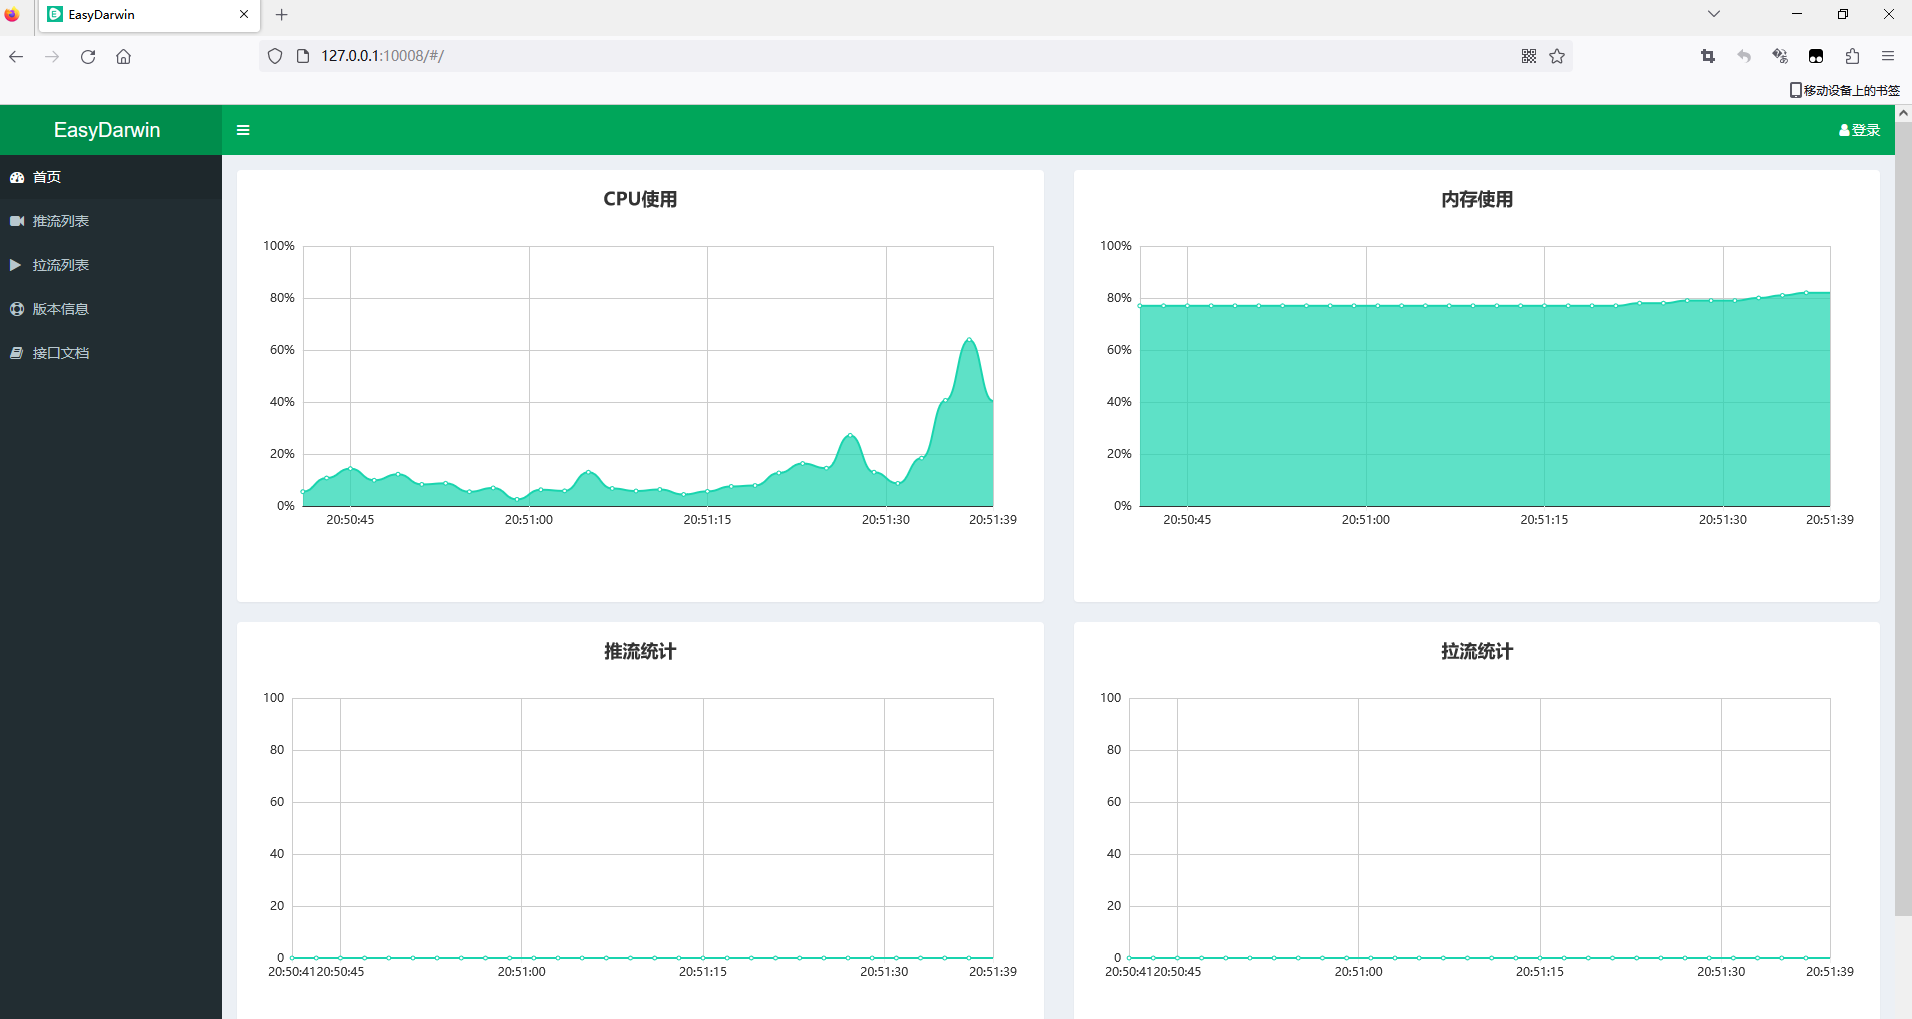Viewport: 1912px width, 1019px height.
Task: Click the shield tracking protection icon
Action: 275,56
